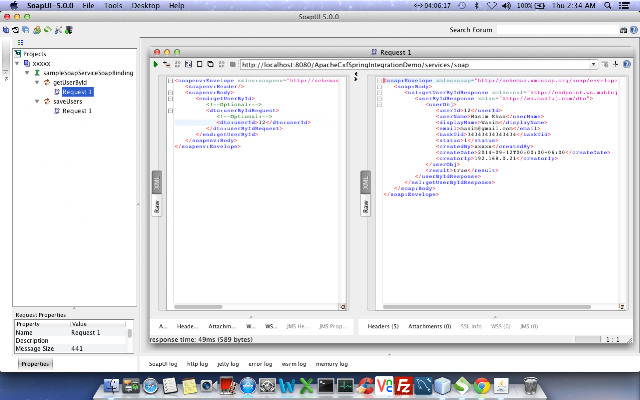This screenshot has width=640, height=400.
Task: Click new project icon in main toolbar
Action: (6, 30)
